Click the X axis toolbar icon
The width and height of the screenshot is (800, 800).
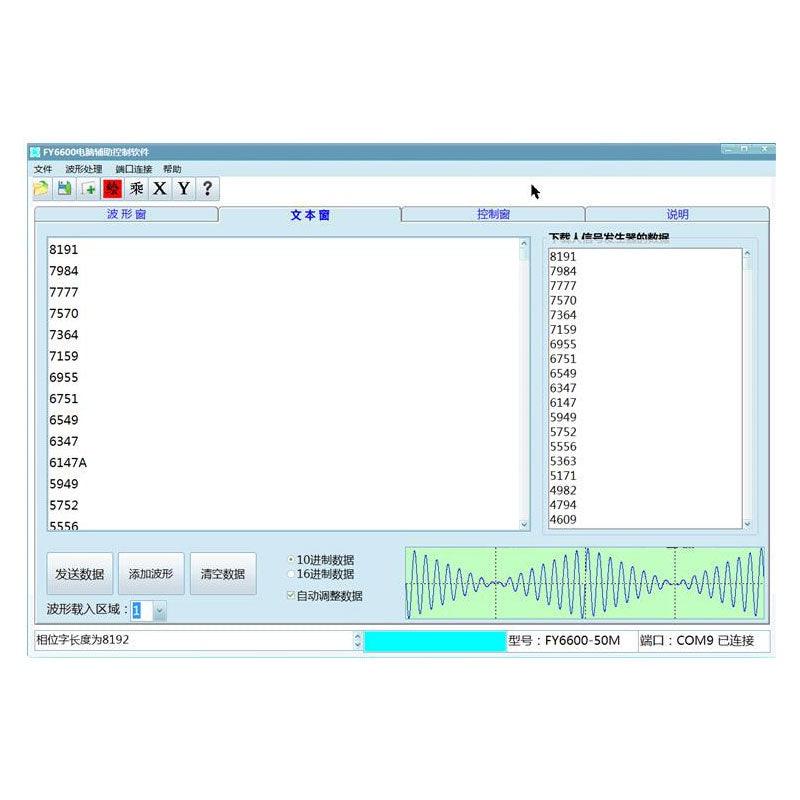click(x=160, y=188)
